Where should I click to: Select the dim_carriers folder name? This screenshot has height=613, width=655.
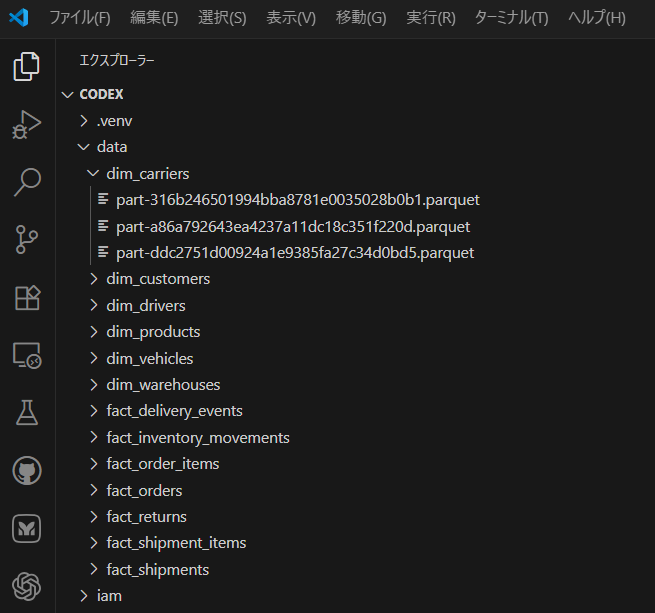(147, 174)
